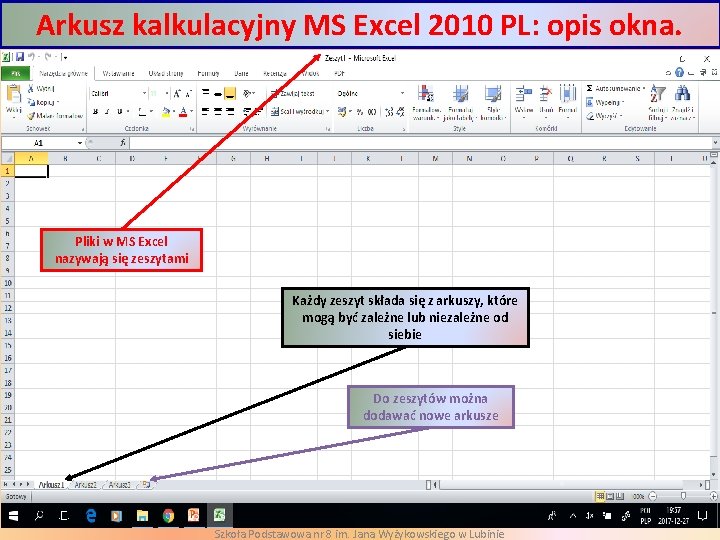This screenshot has height=540, width=720.
Task: Click the Kopiuj (Copy) icon
Action: pos(31,102)
